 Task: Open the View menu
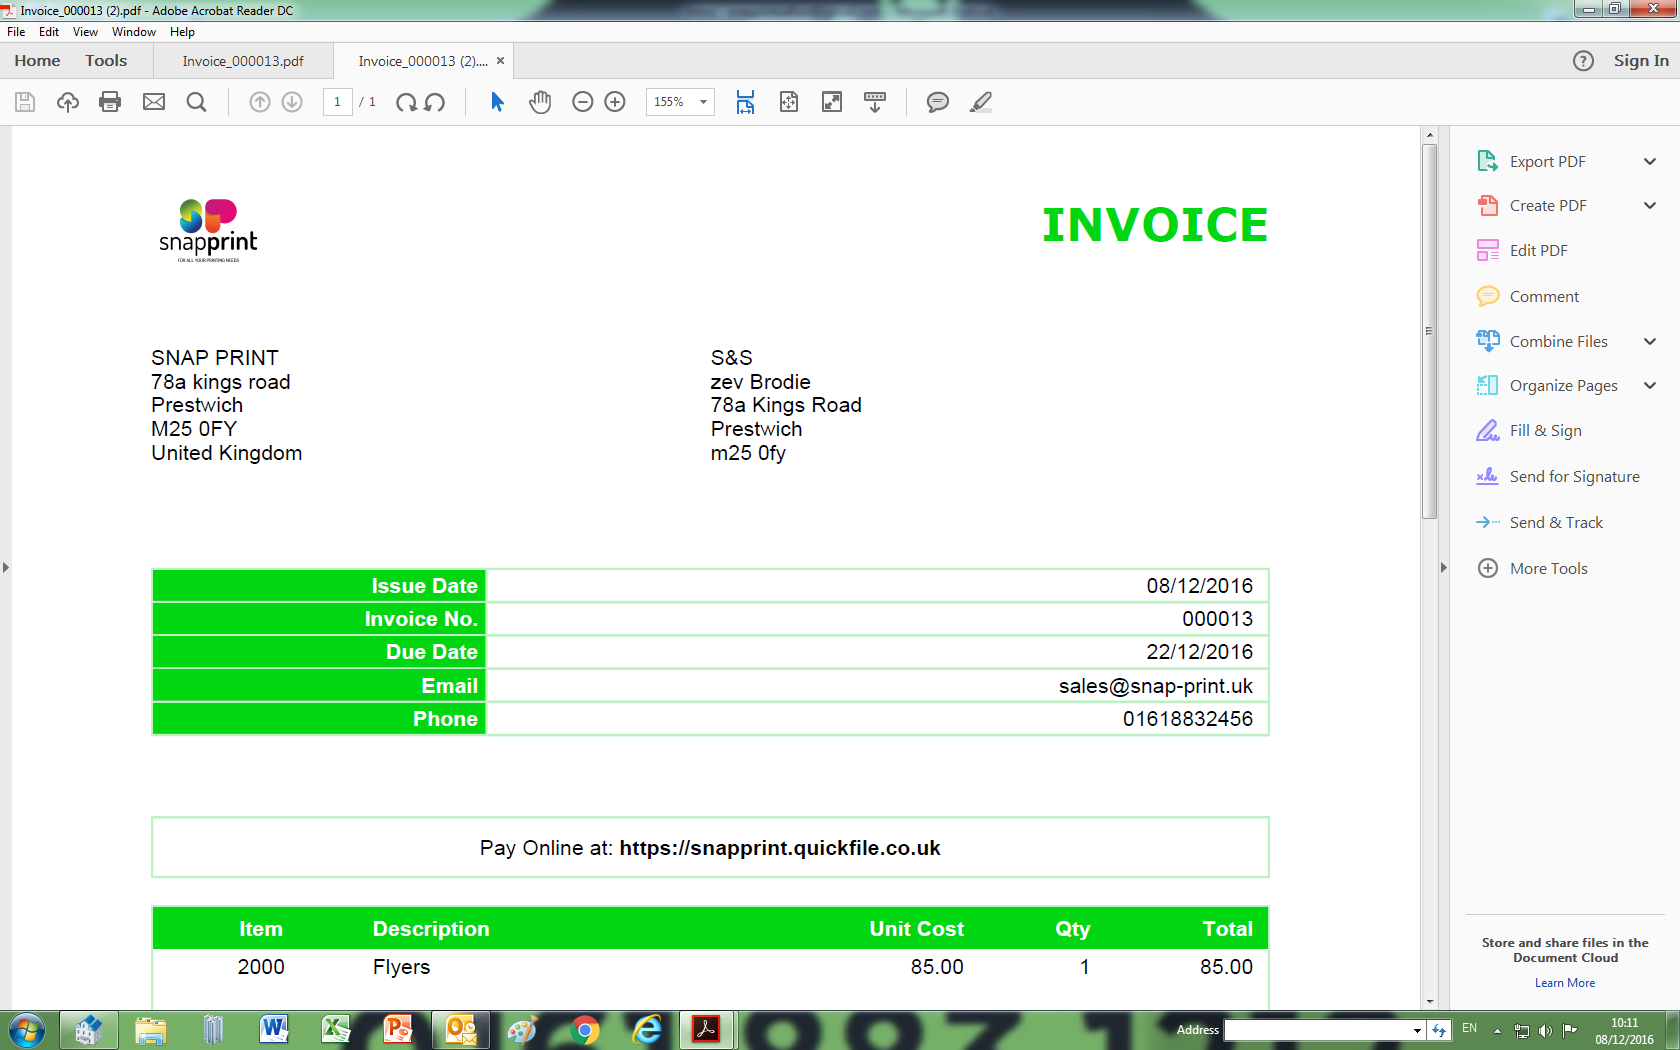click(x=85, y=31)
